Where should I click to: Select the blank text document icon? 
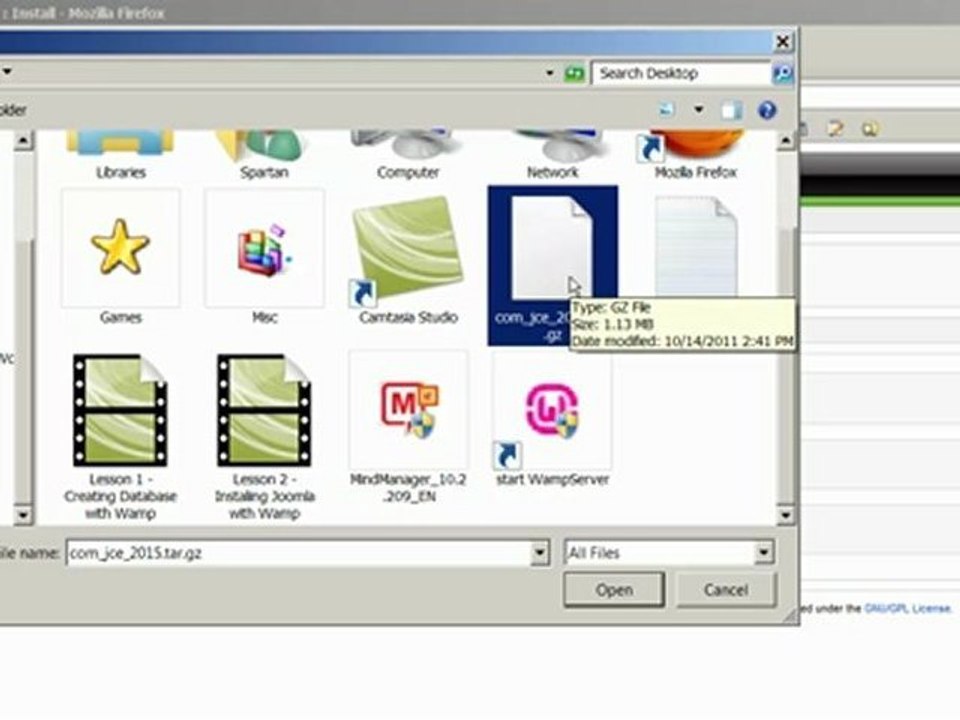coord(696,246)
